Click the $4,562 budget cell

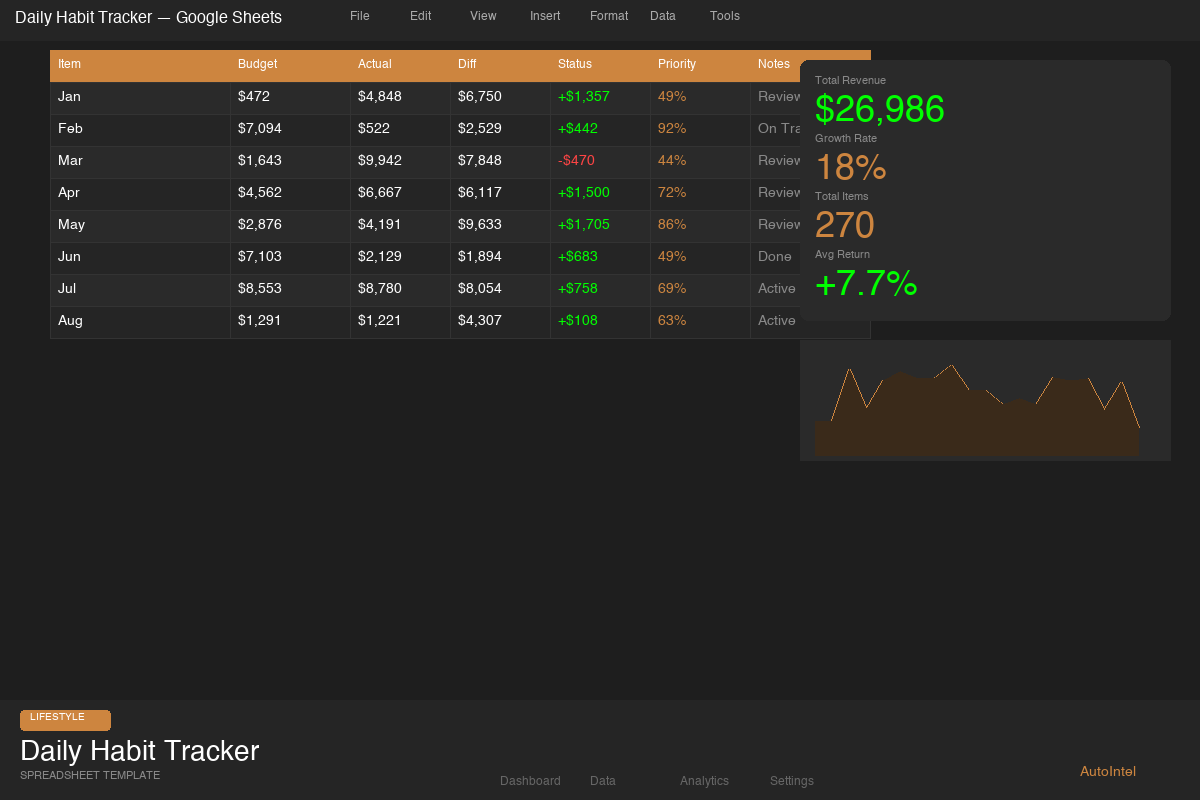pyautogui.click(x=290, y=194)
